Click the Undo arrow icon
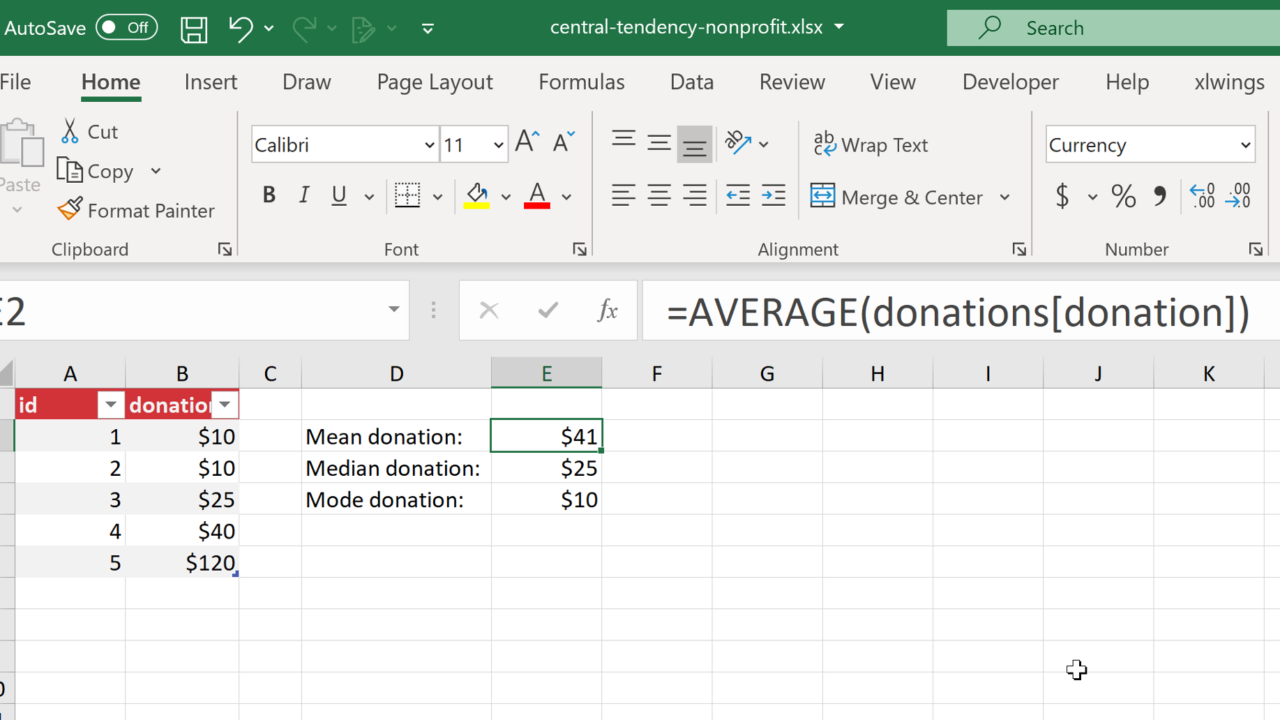The width and height of the screenshot is (1280, 720). [240, 28]
